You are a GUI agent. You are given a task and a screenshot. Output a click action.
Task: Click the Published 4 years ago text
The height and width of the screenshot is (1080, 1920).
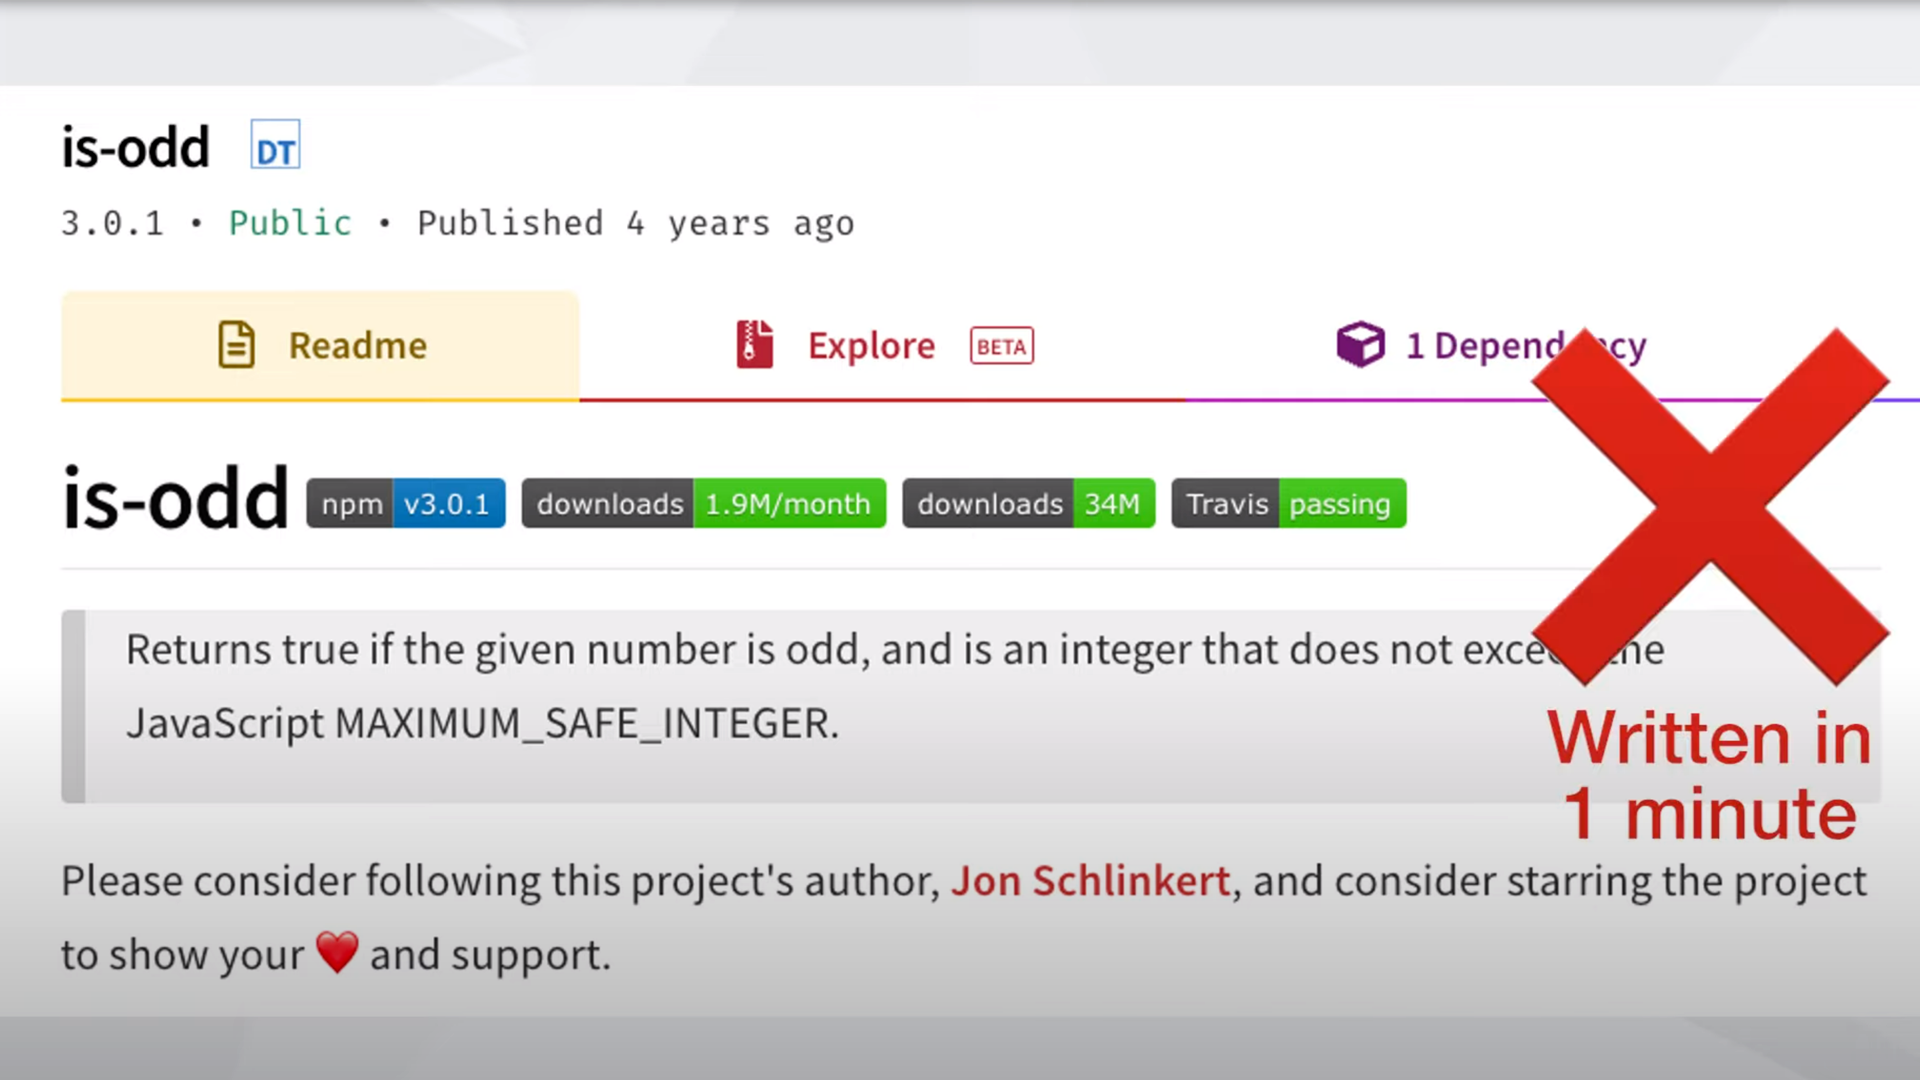[635, 223]
